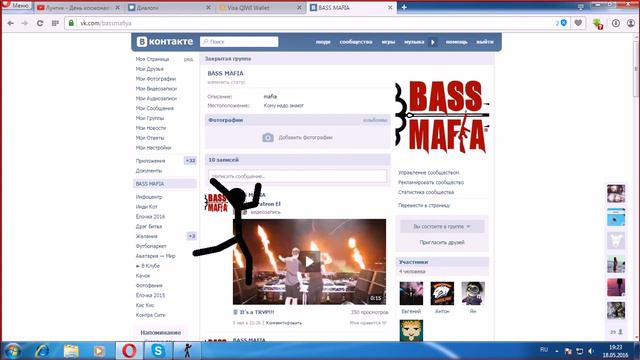Screen dimensions: 640x360
Task: Open Мои Настройки in sidebar
Action: 153,148
